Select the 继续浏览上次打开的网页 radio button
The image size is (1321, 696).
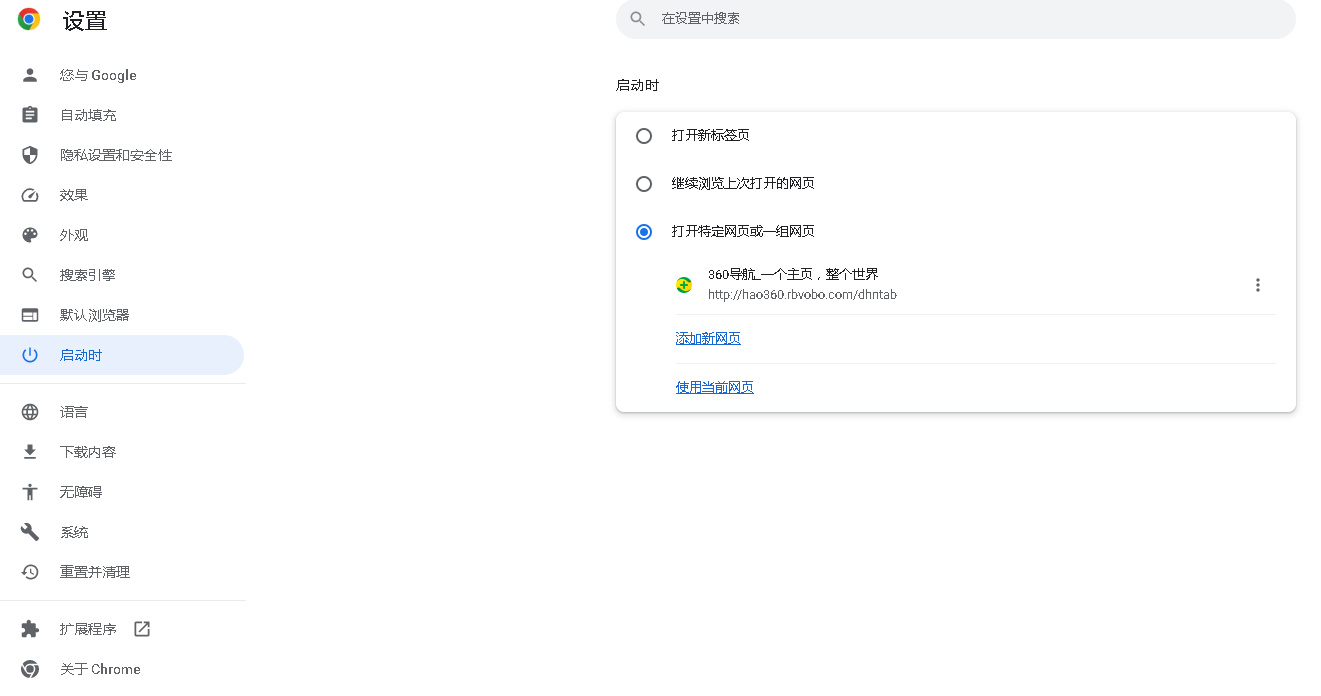[x=644, y=183]
